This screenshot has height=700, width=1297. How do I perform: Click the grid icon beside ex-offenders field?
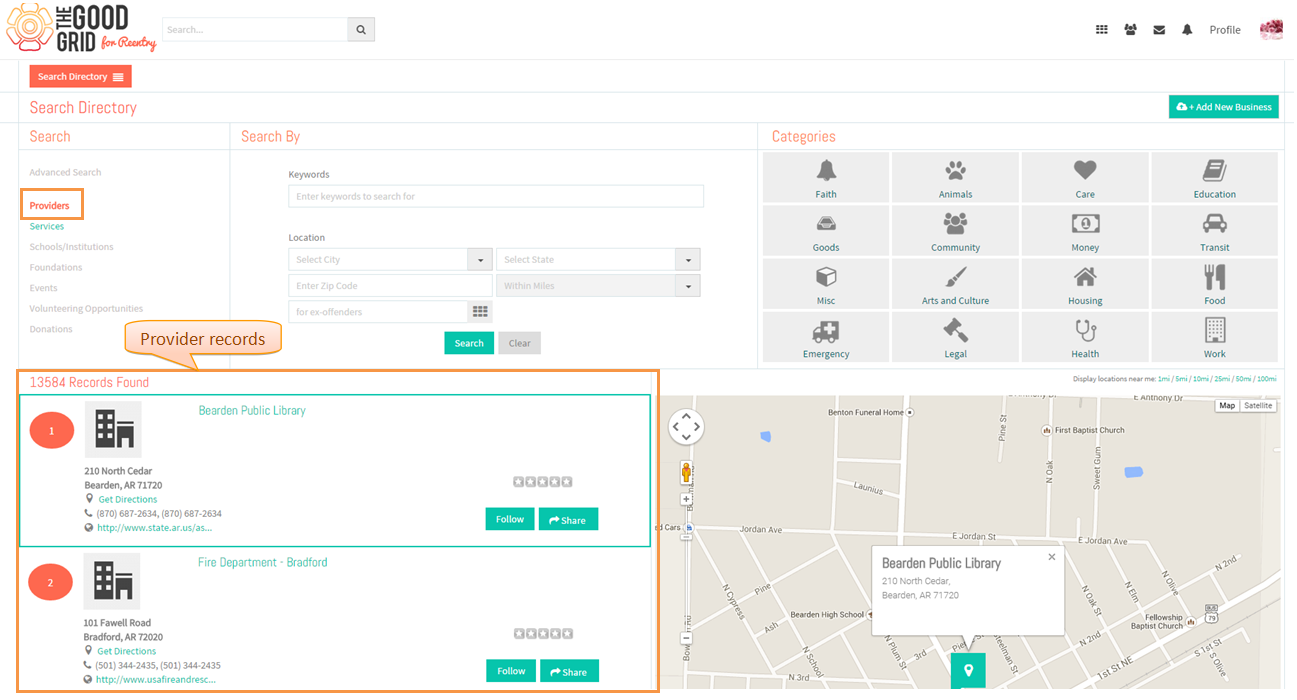481,312
